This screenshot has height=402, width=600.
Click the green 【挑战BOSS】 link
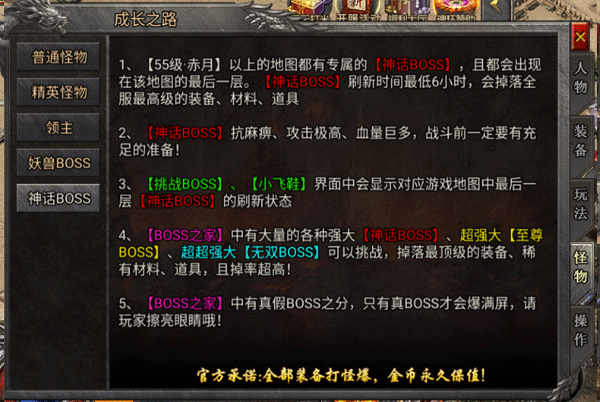[185, 184]
